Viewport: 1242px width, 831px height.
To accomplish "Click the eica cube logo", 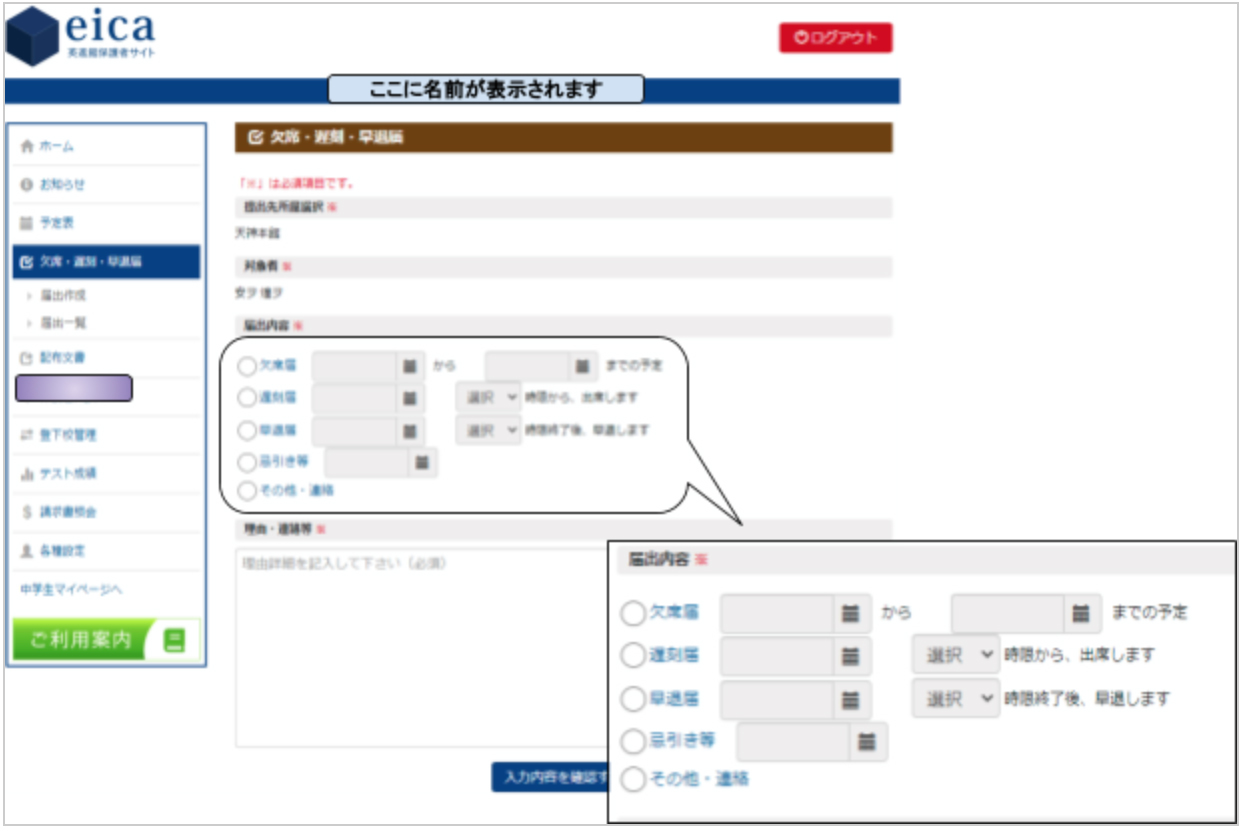I will (x=32, y=36).
